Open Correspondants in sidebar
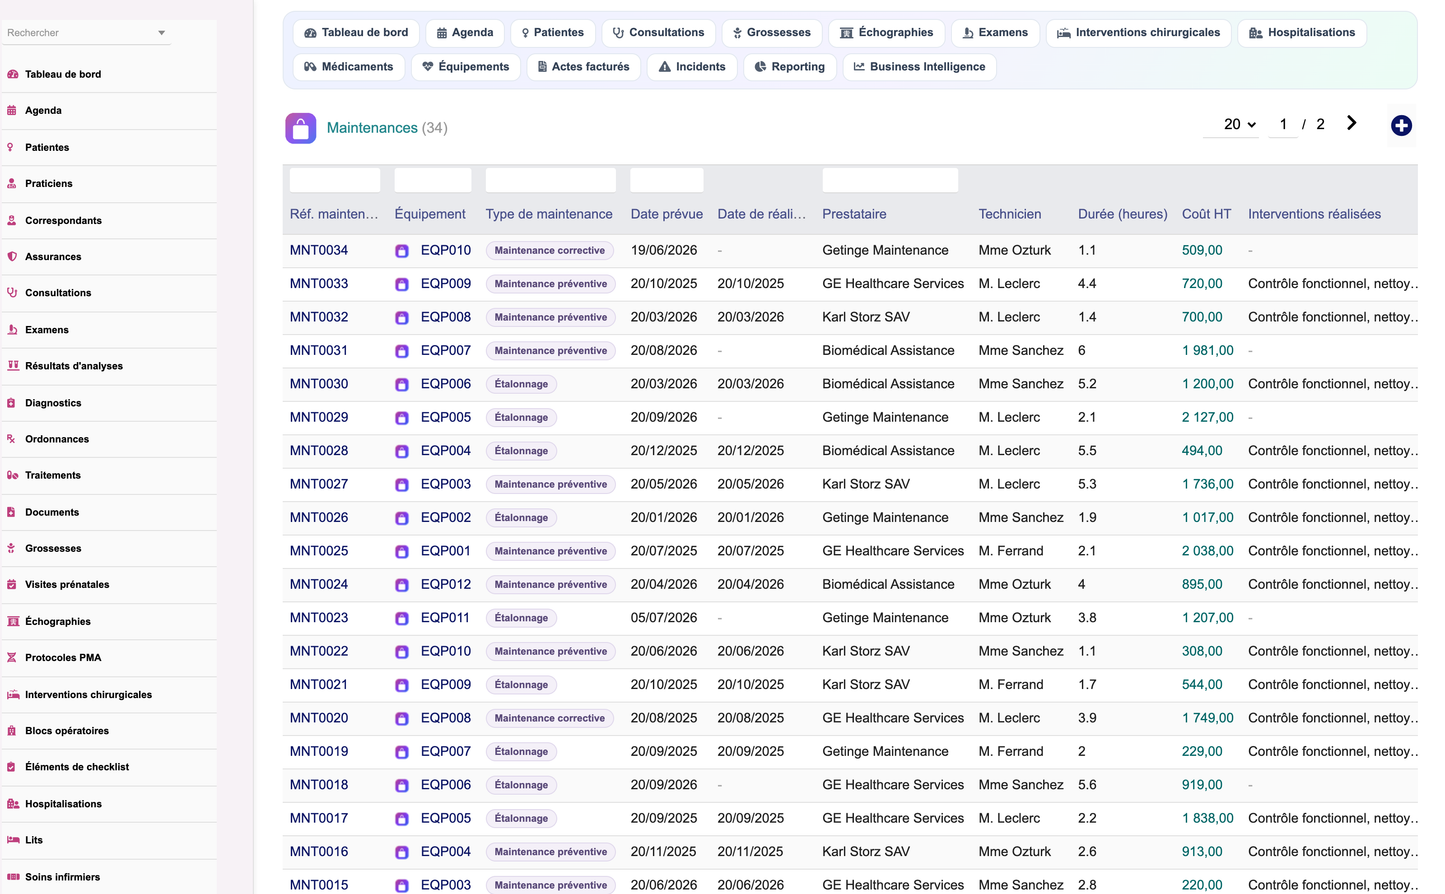Viewport: 1445px width, 894px height. pyautogui.click(x=63, y=220)
